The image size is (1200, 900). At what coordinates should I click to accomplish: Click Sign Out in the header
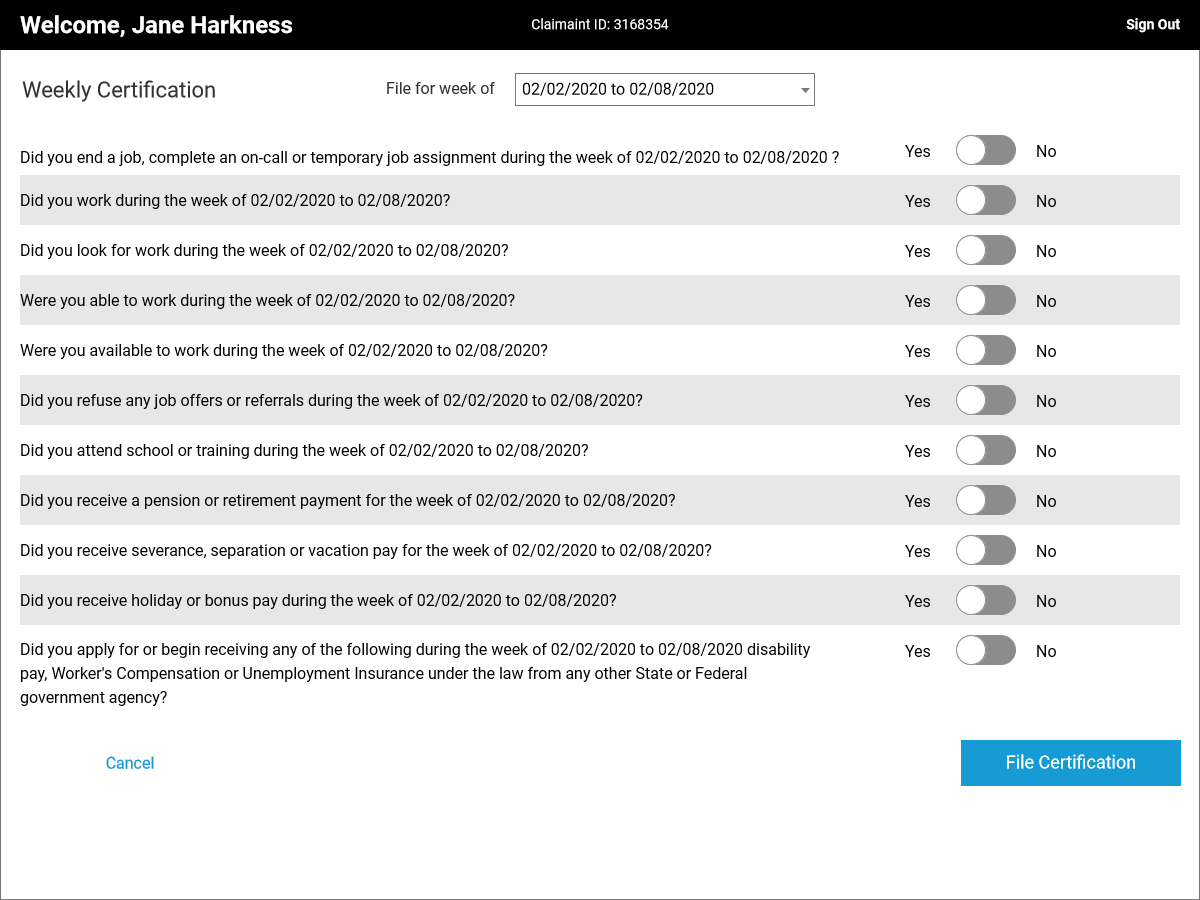point(1153,25)
